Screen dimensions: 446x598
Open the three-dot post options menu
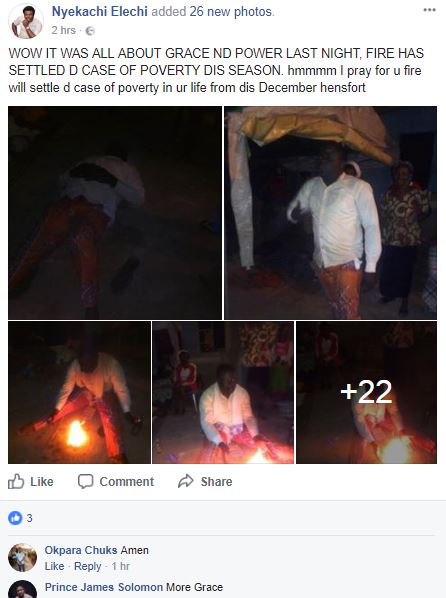pyautogui.click(x=430, y=10)
